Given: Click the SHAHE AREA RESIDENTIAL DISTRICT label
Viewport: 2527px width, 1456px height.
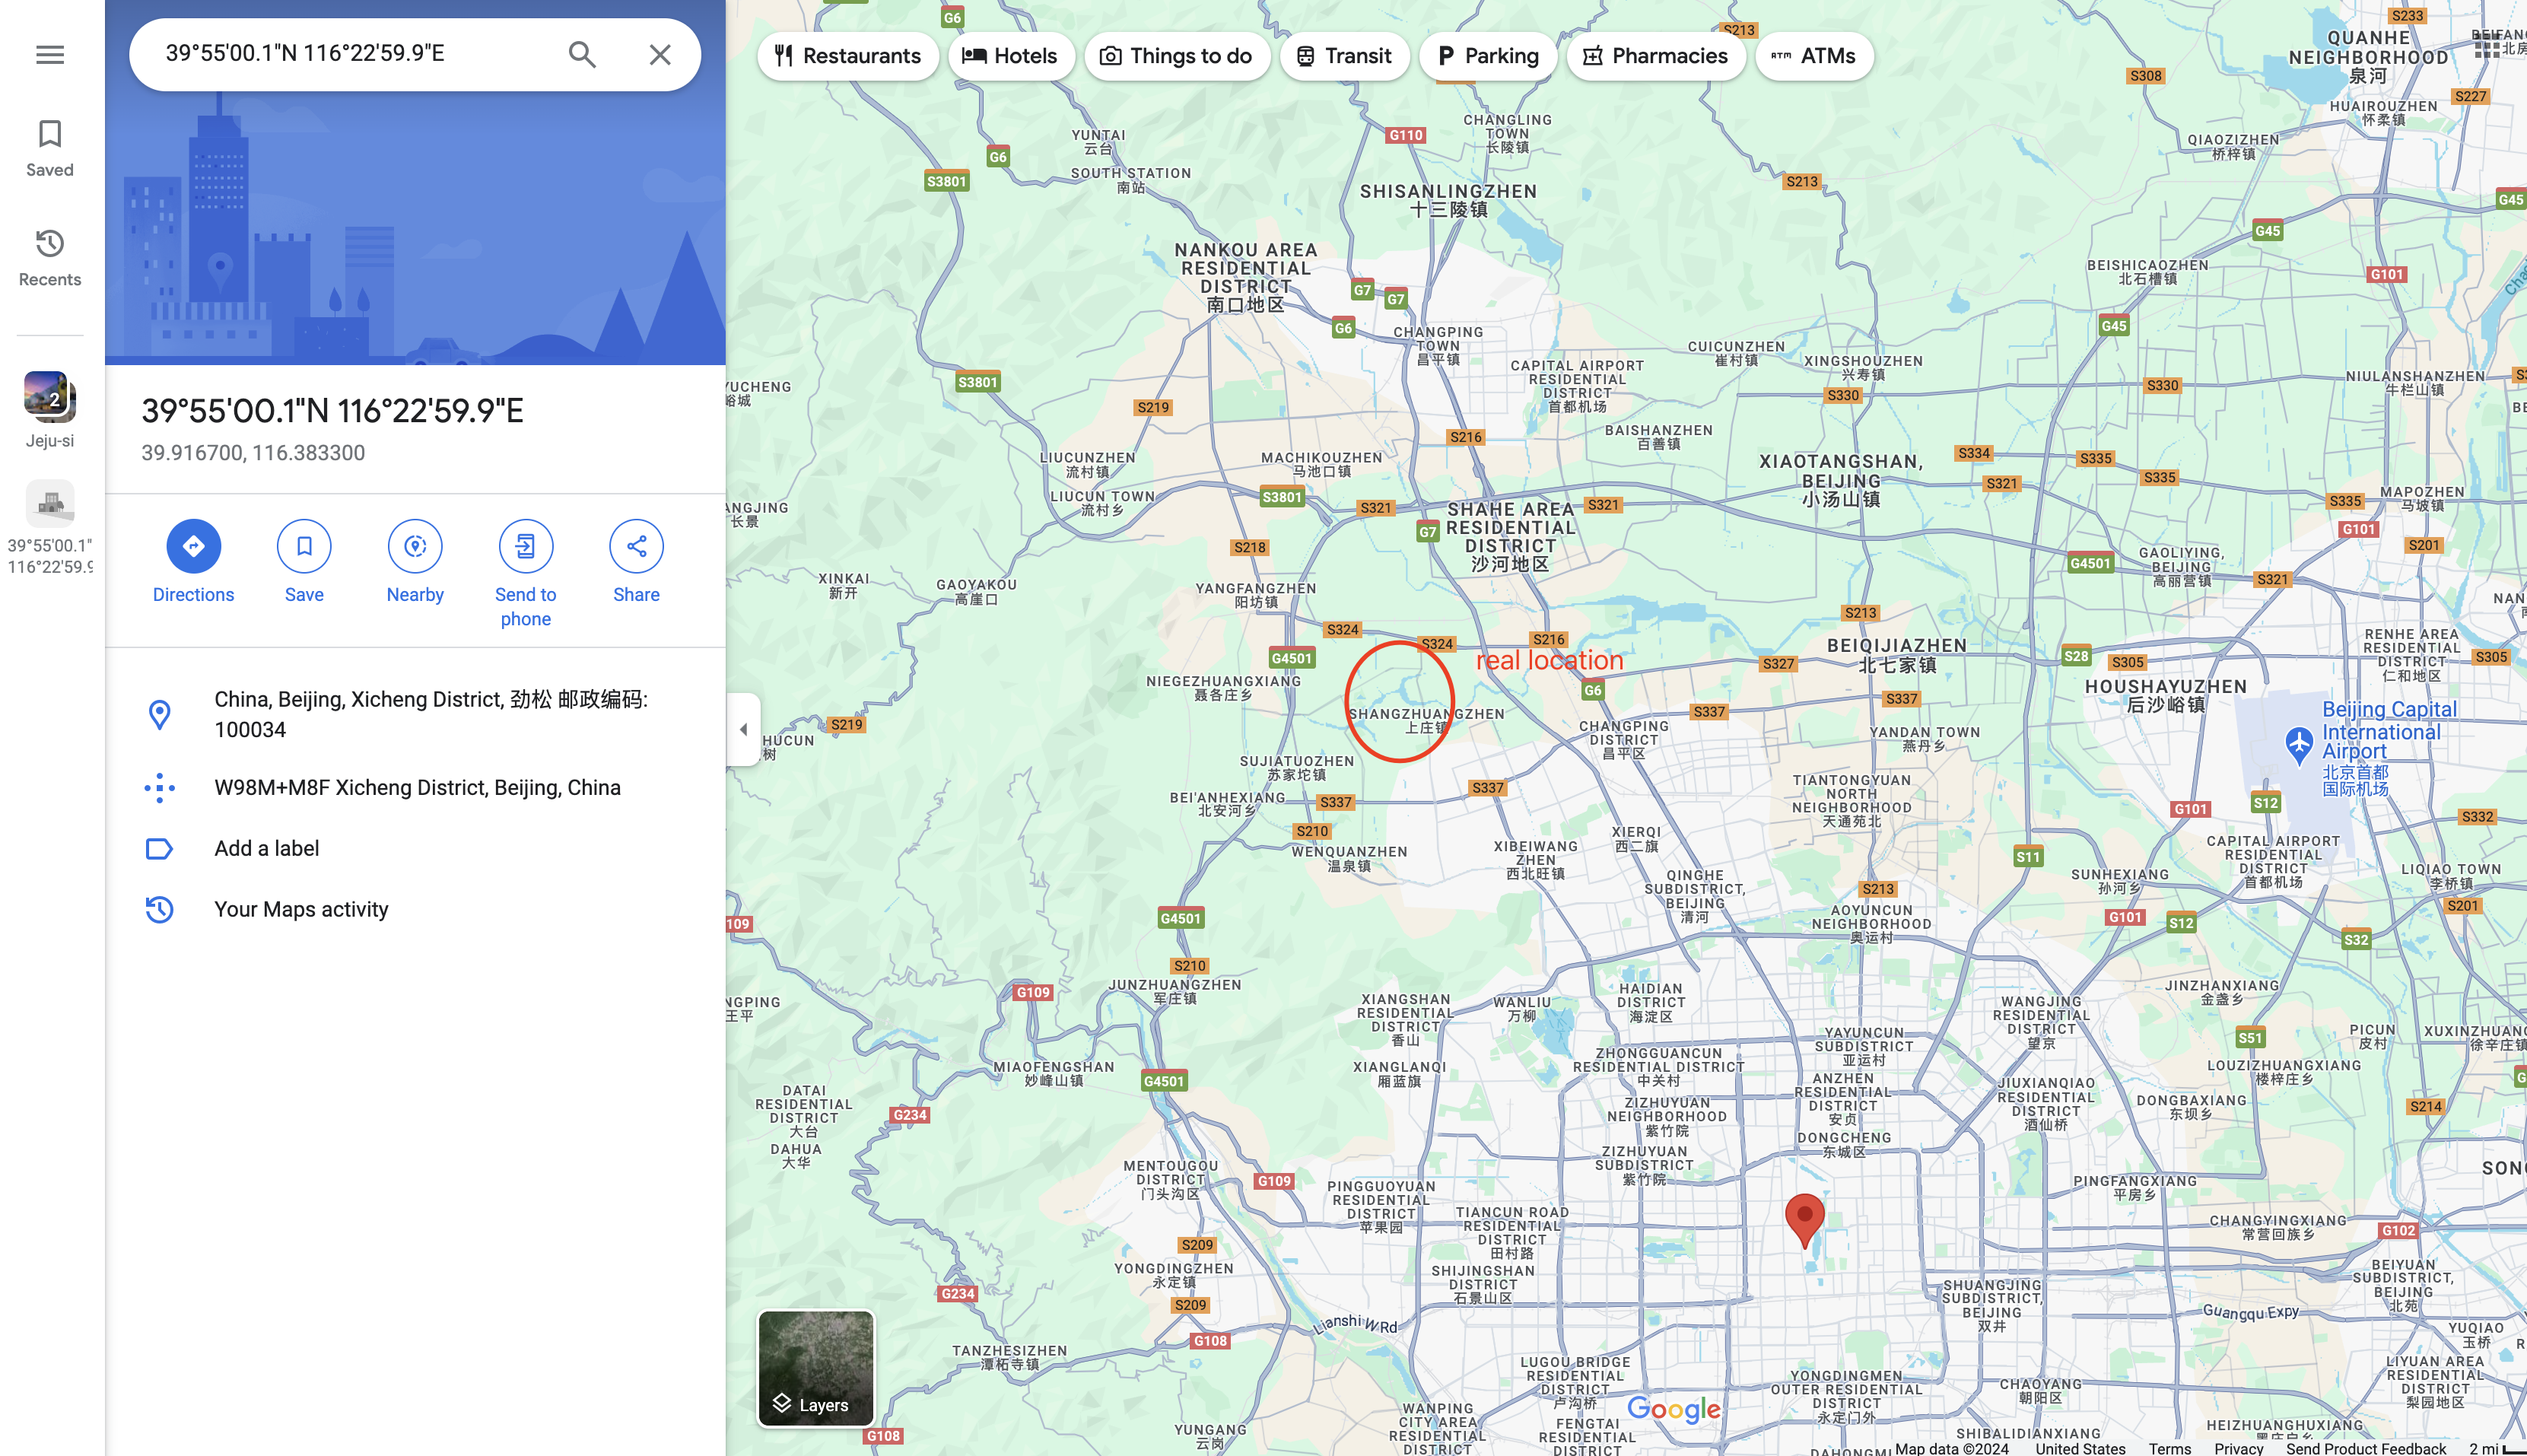Looking at the screenshot, I should pyautogui.click(x=1510, y=536).
